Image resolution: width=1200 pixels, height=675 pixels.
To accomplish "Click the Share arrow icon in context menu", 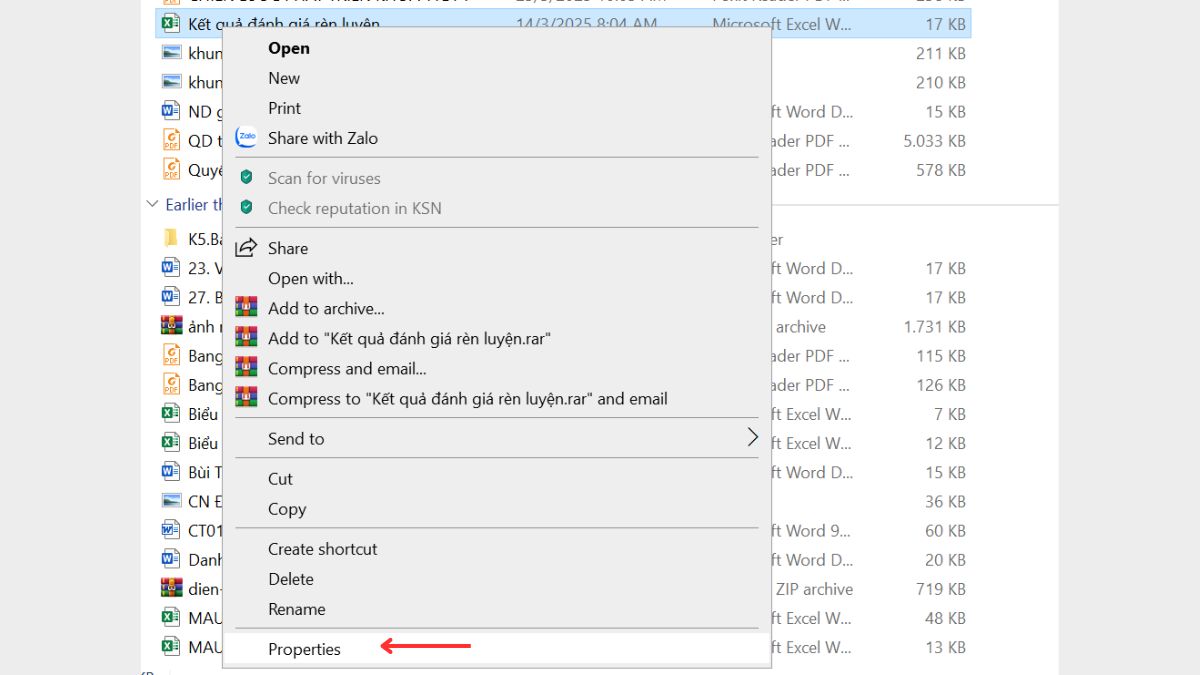I will tap(246, 248).
